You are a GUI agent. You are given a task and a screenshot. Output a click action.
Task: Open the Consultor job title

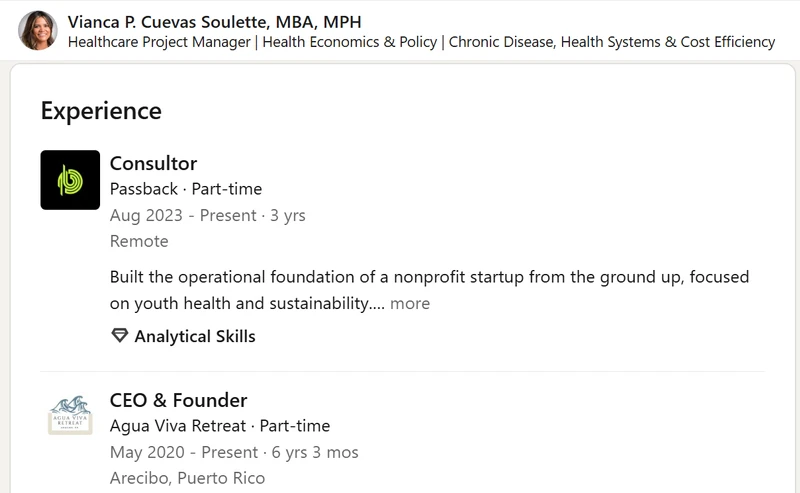pos(153,163)
